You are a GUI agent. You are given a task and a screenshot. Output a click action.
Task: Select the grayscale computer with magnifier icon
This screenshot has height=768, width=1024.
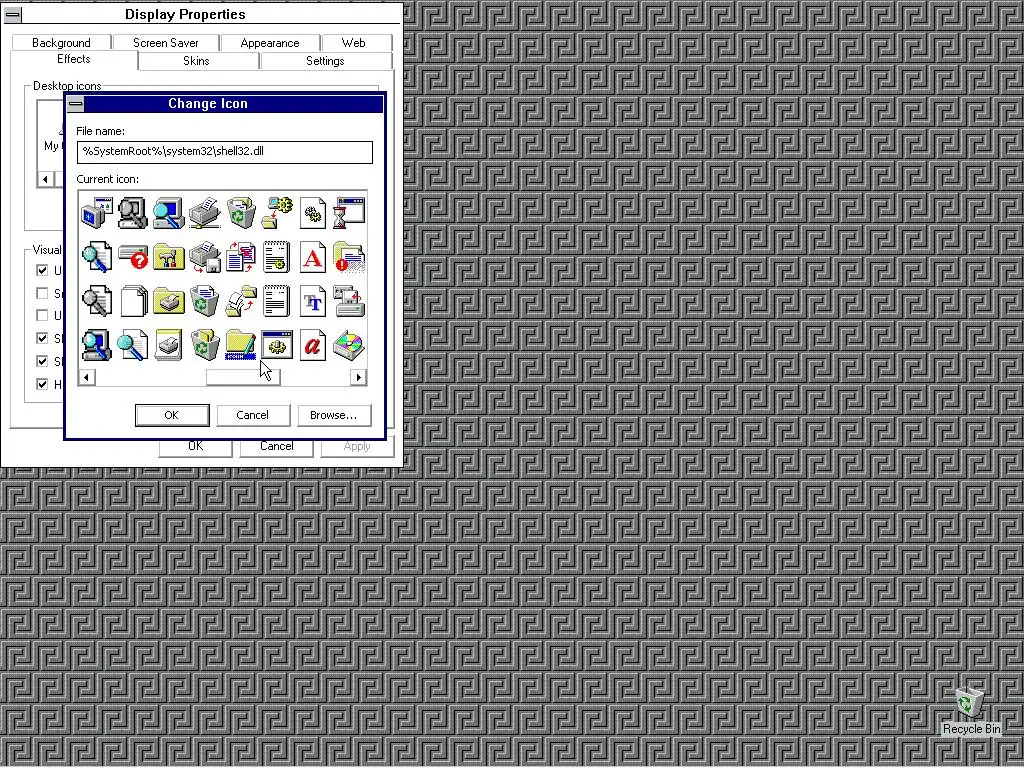[133, 213]
